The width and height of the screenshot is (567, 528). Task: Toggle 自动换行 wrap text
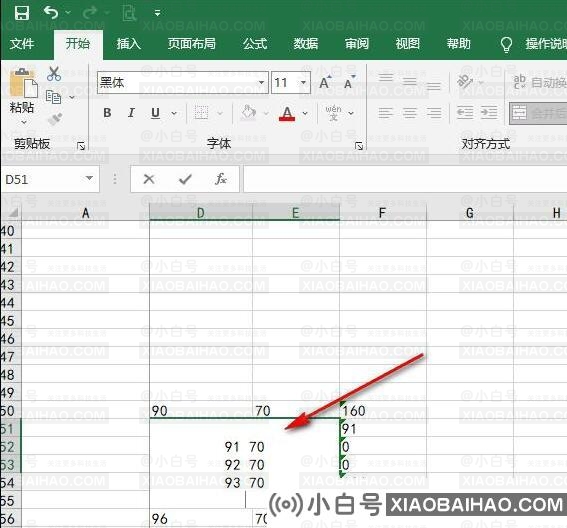[540, 82]
